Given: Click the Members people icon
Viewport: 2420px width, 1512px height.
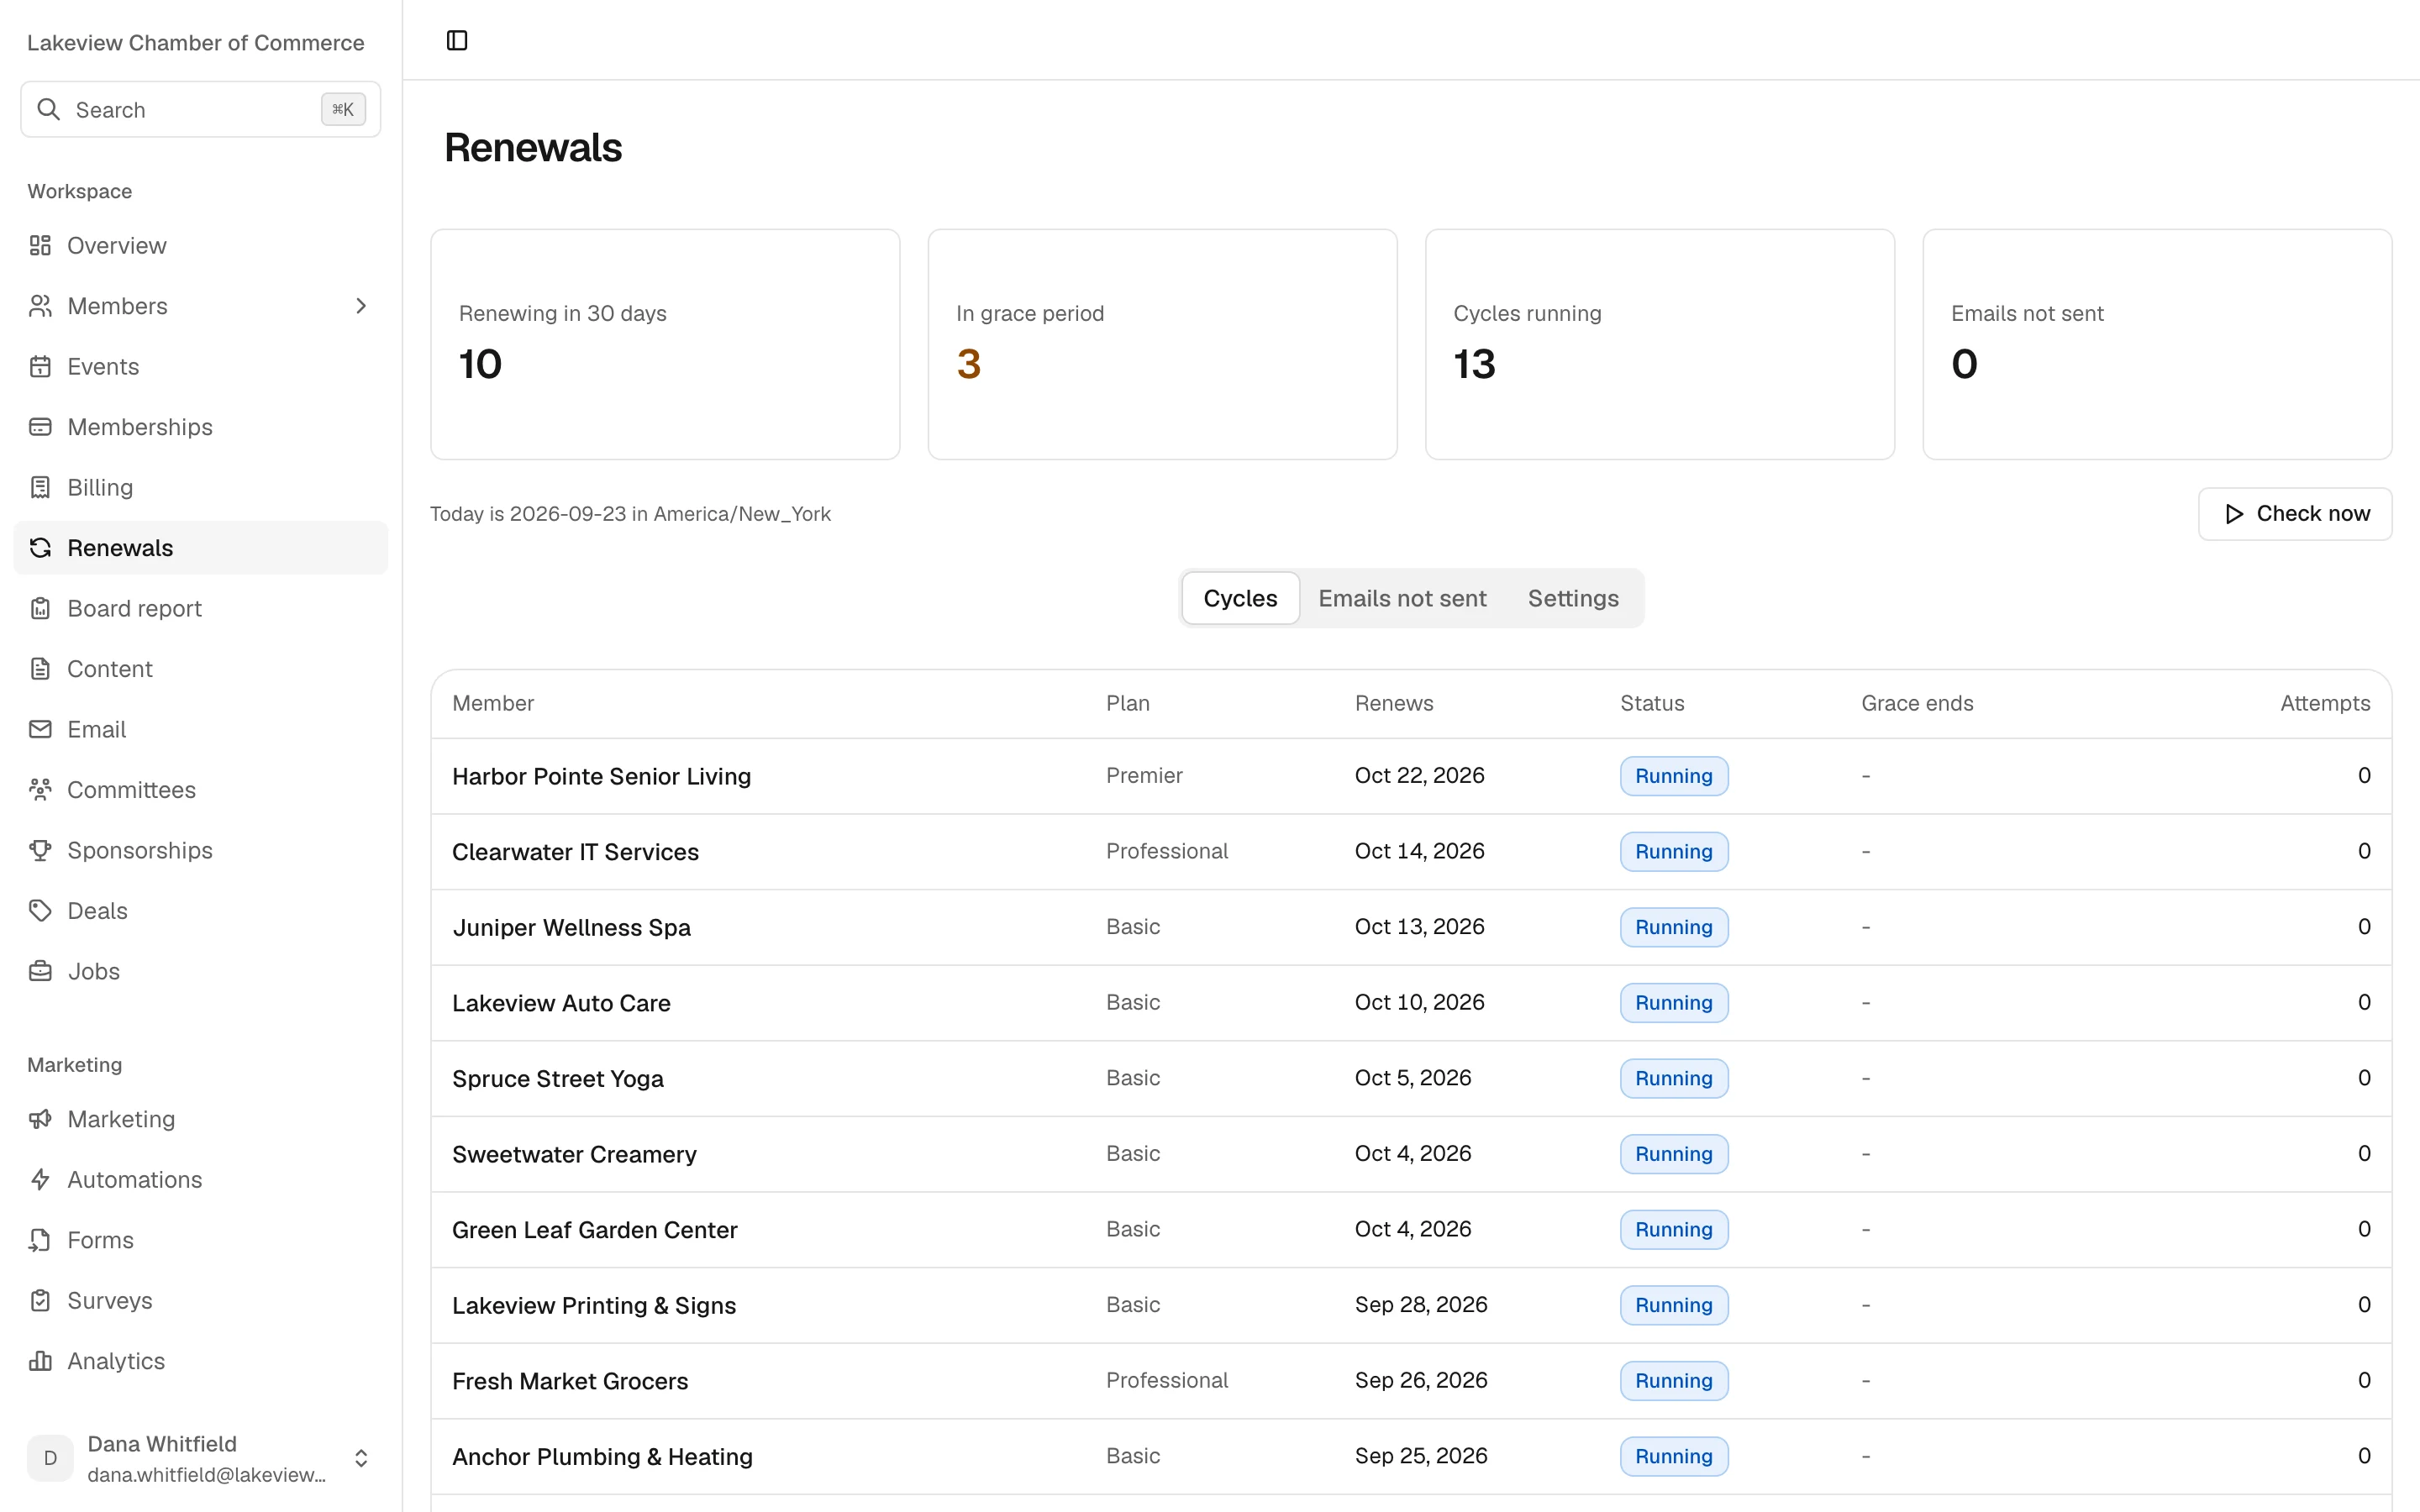Looking at the screenshot, I should [x=40, y=306].
